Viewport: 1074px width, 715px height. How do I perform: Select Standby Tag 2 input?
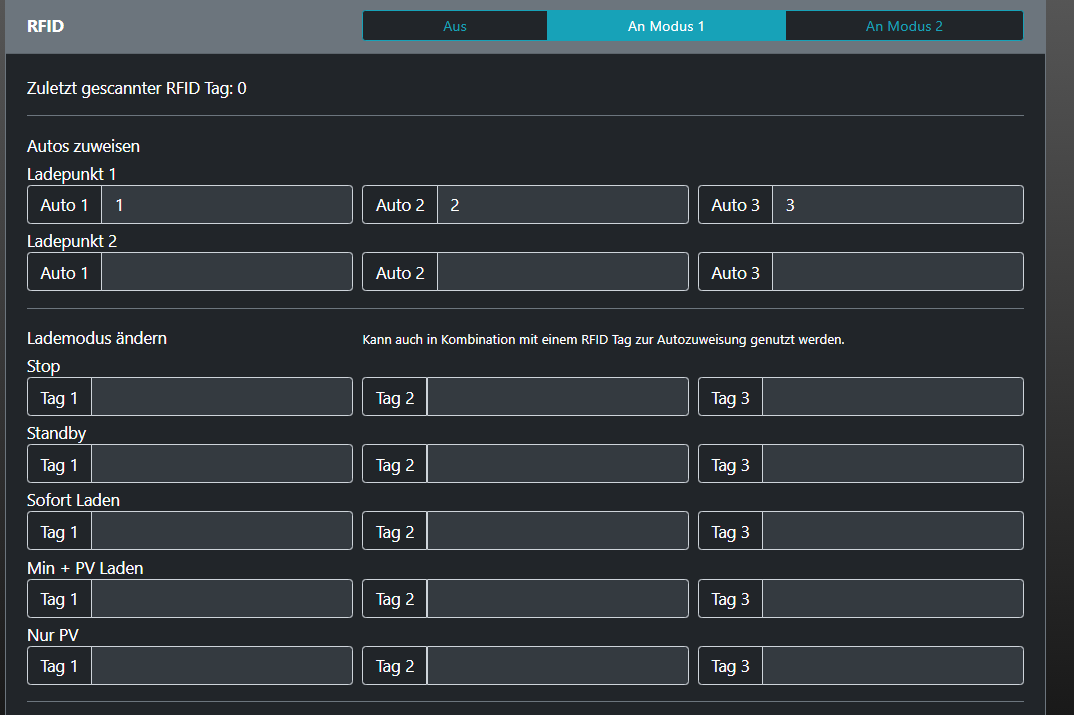pos(557,464)
